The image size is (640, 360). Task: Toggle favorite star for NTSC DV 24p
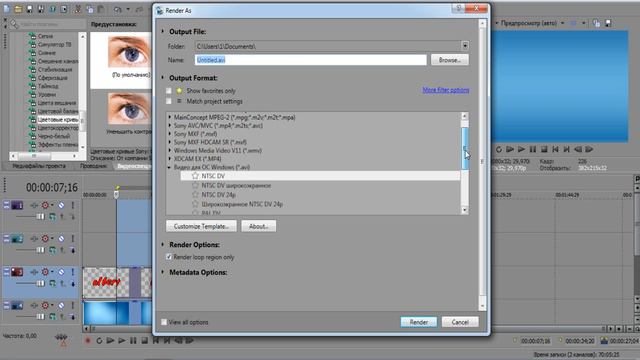pos(195,195)
